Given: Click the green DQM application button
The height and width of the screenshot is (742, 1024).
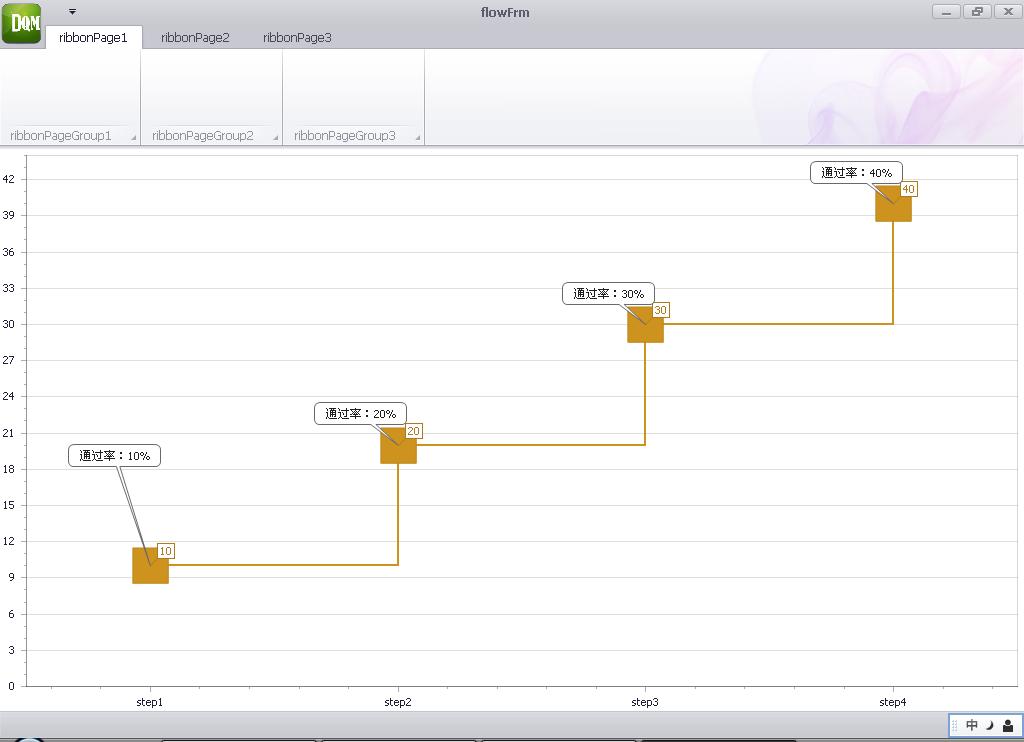Looking at the screenshot, I should (22, 24).
